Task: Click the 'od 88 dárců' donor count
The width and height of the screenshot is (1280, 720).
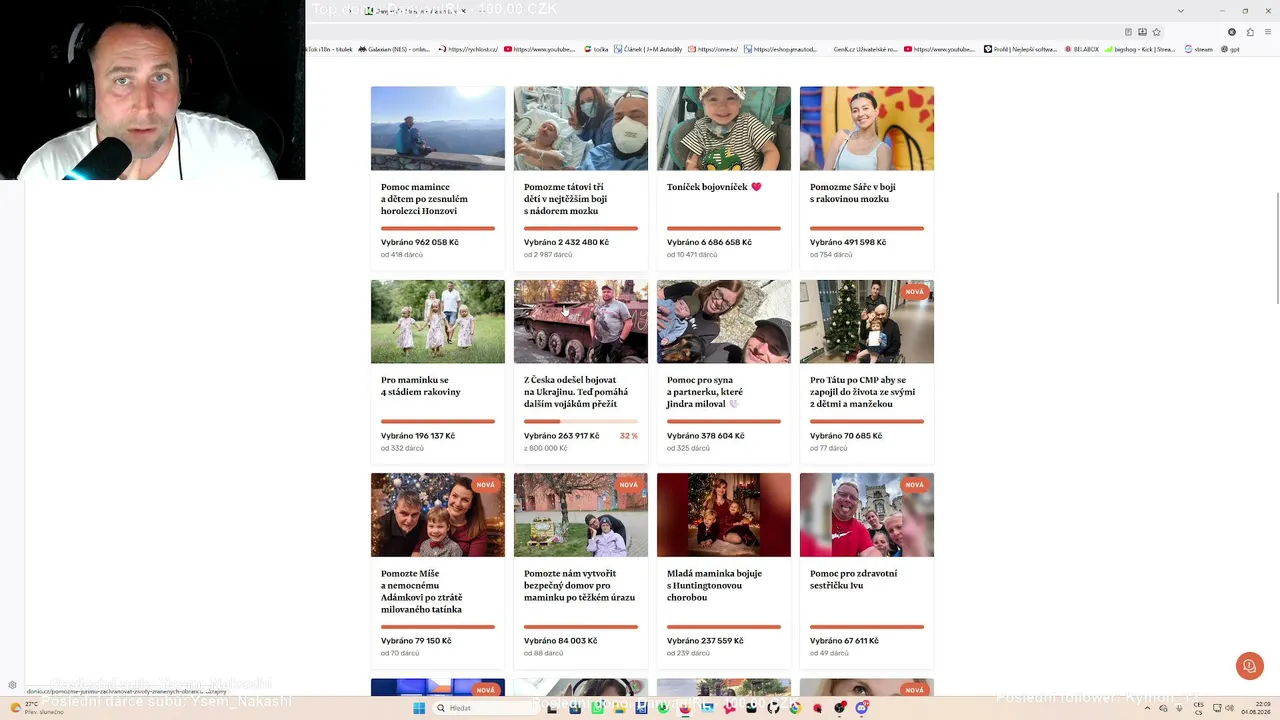Action: (x=543, y=653)
